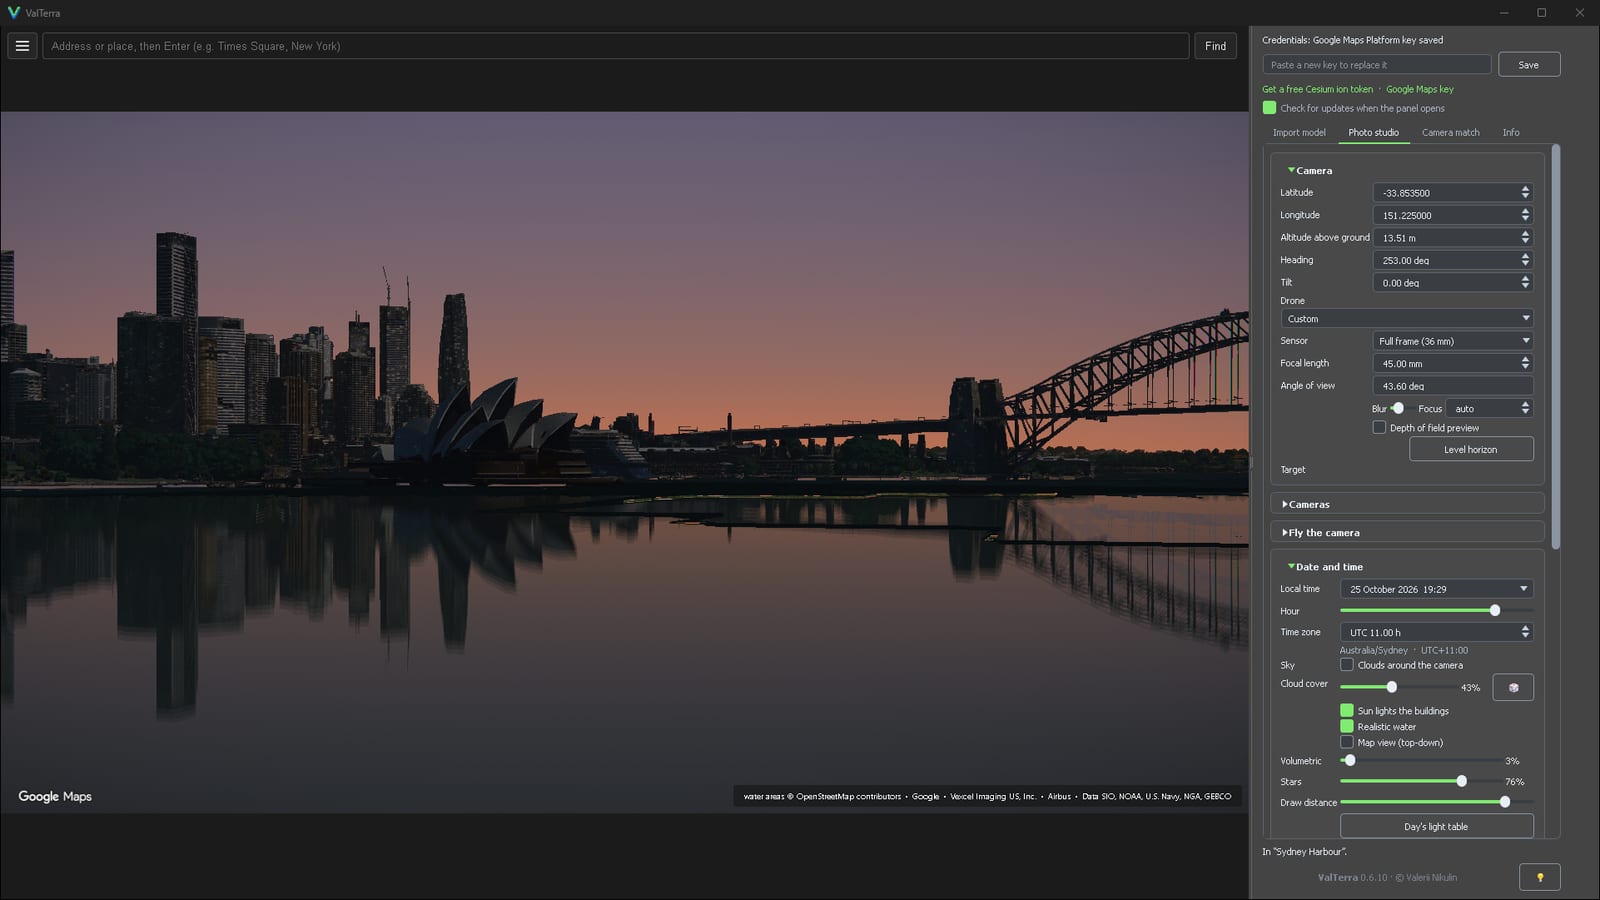Viewport: 1600px width, 900px height.
Task: Click the Hour slider handle
Action: pos(1495,610)
